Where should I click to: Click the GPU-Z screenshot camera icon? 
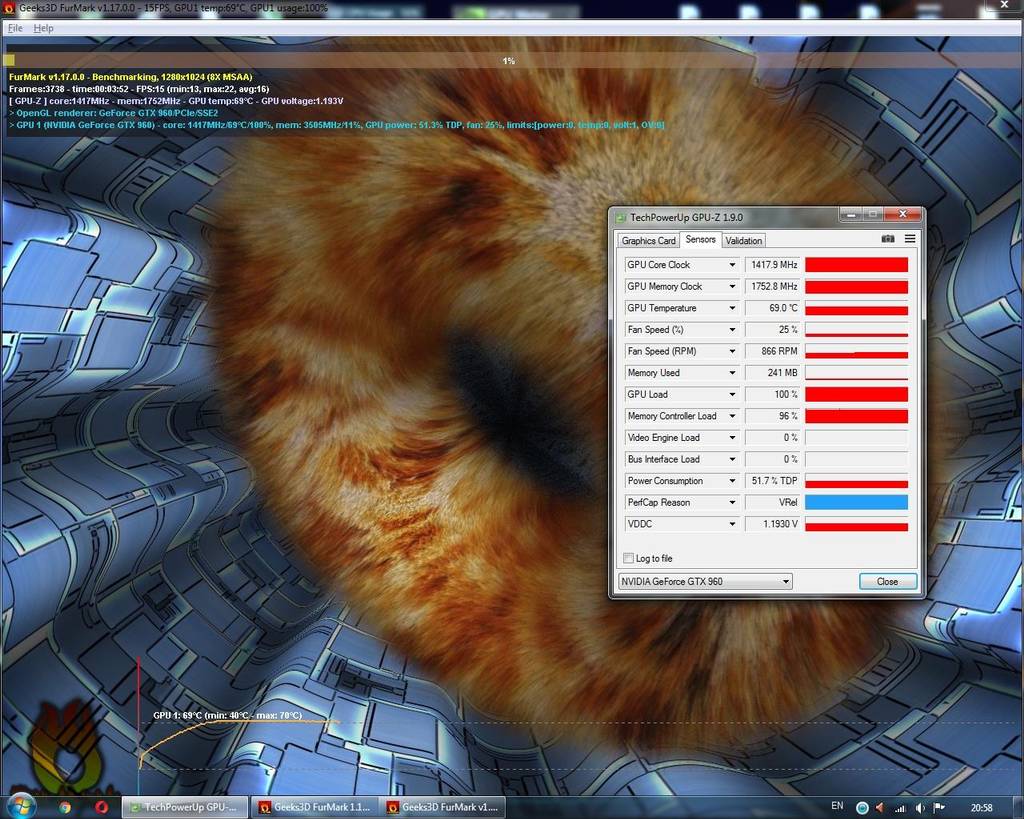888,239
